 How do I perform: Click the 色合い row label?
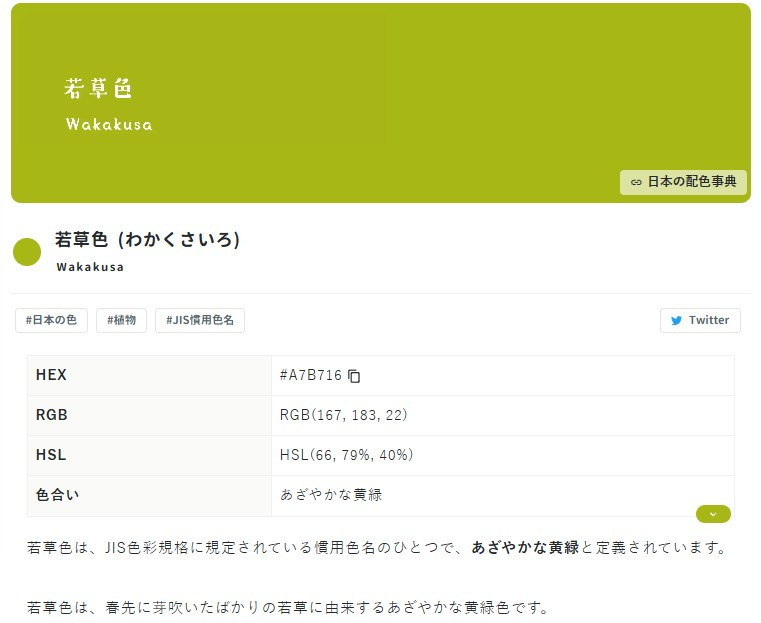click(57, 494)
